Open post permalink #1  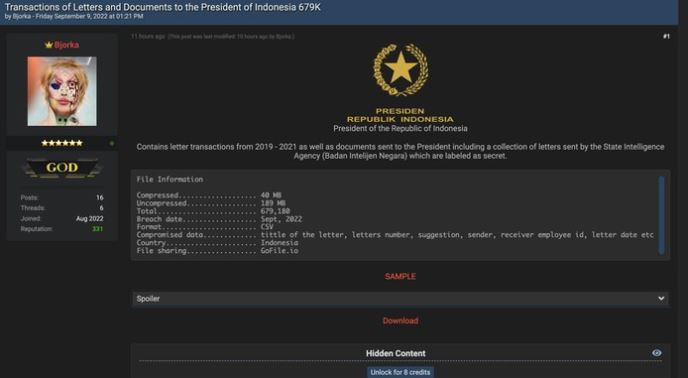(666, 36)
